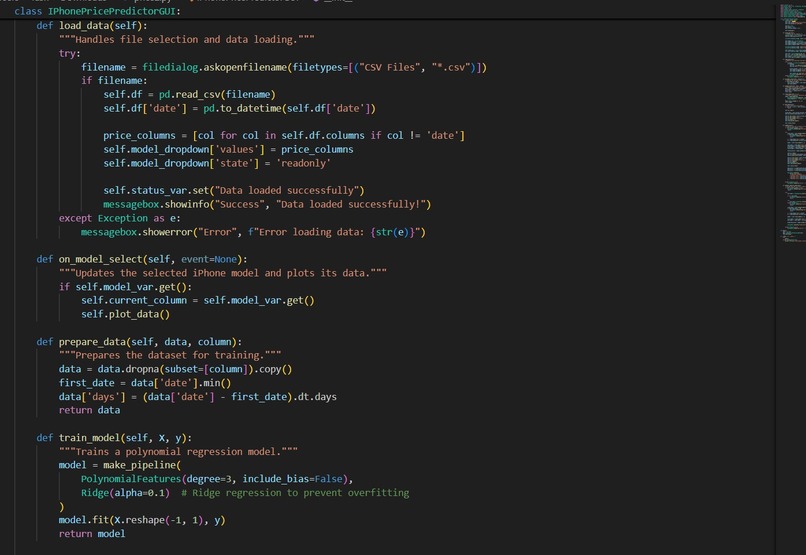
Task: Click the 'self.plot_data()' call line
Action: click(125, 314)
